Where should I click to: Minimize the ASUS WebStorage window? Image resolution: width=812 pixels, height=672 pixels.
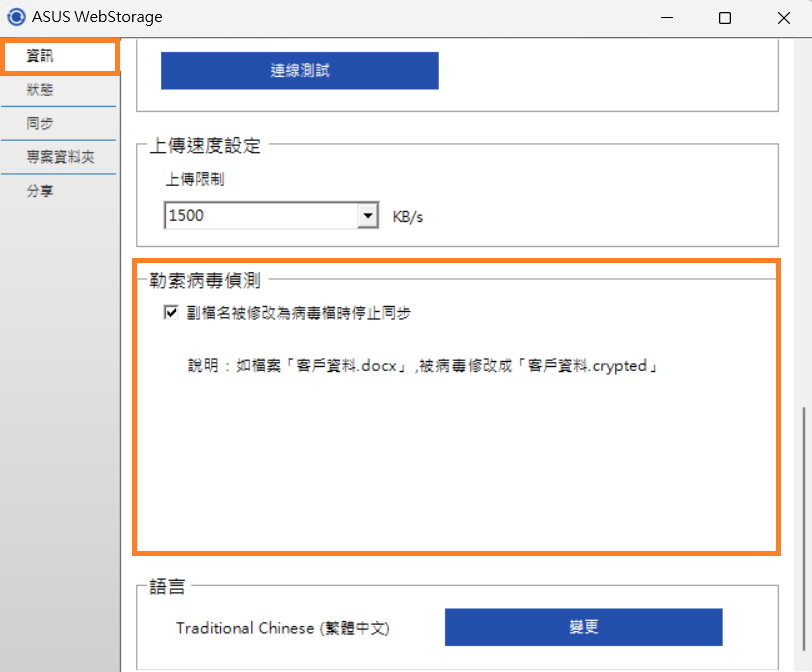(667, 18)
